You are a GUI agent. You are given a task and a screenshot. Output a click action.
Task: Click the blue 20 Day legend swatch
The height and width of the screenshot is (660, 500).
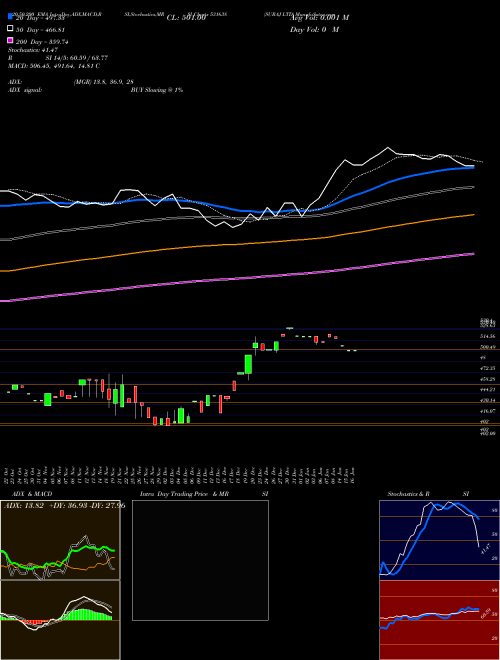click(10, 16)
